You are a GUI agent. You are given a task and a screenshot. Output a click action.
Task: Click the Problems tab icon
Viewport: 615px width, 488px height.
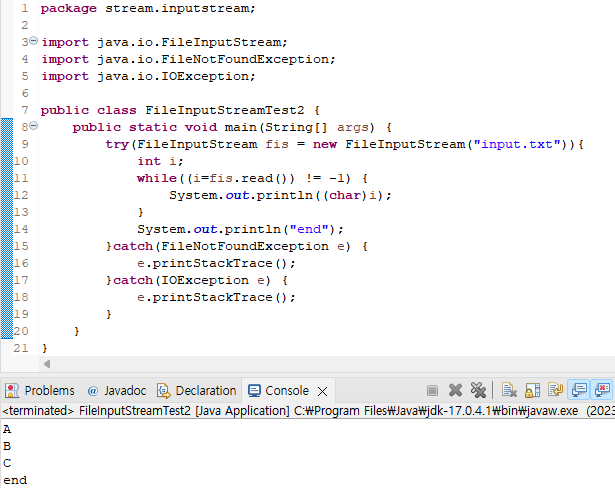coord(12,391)
